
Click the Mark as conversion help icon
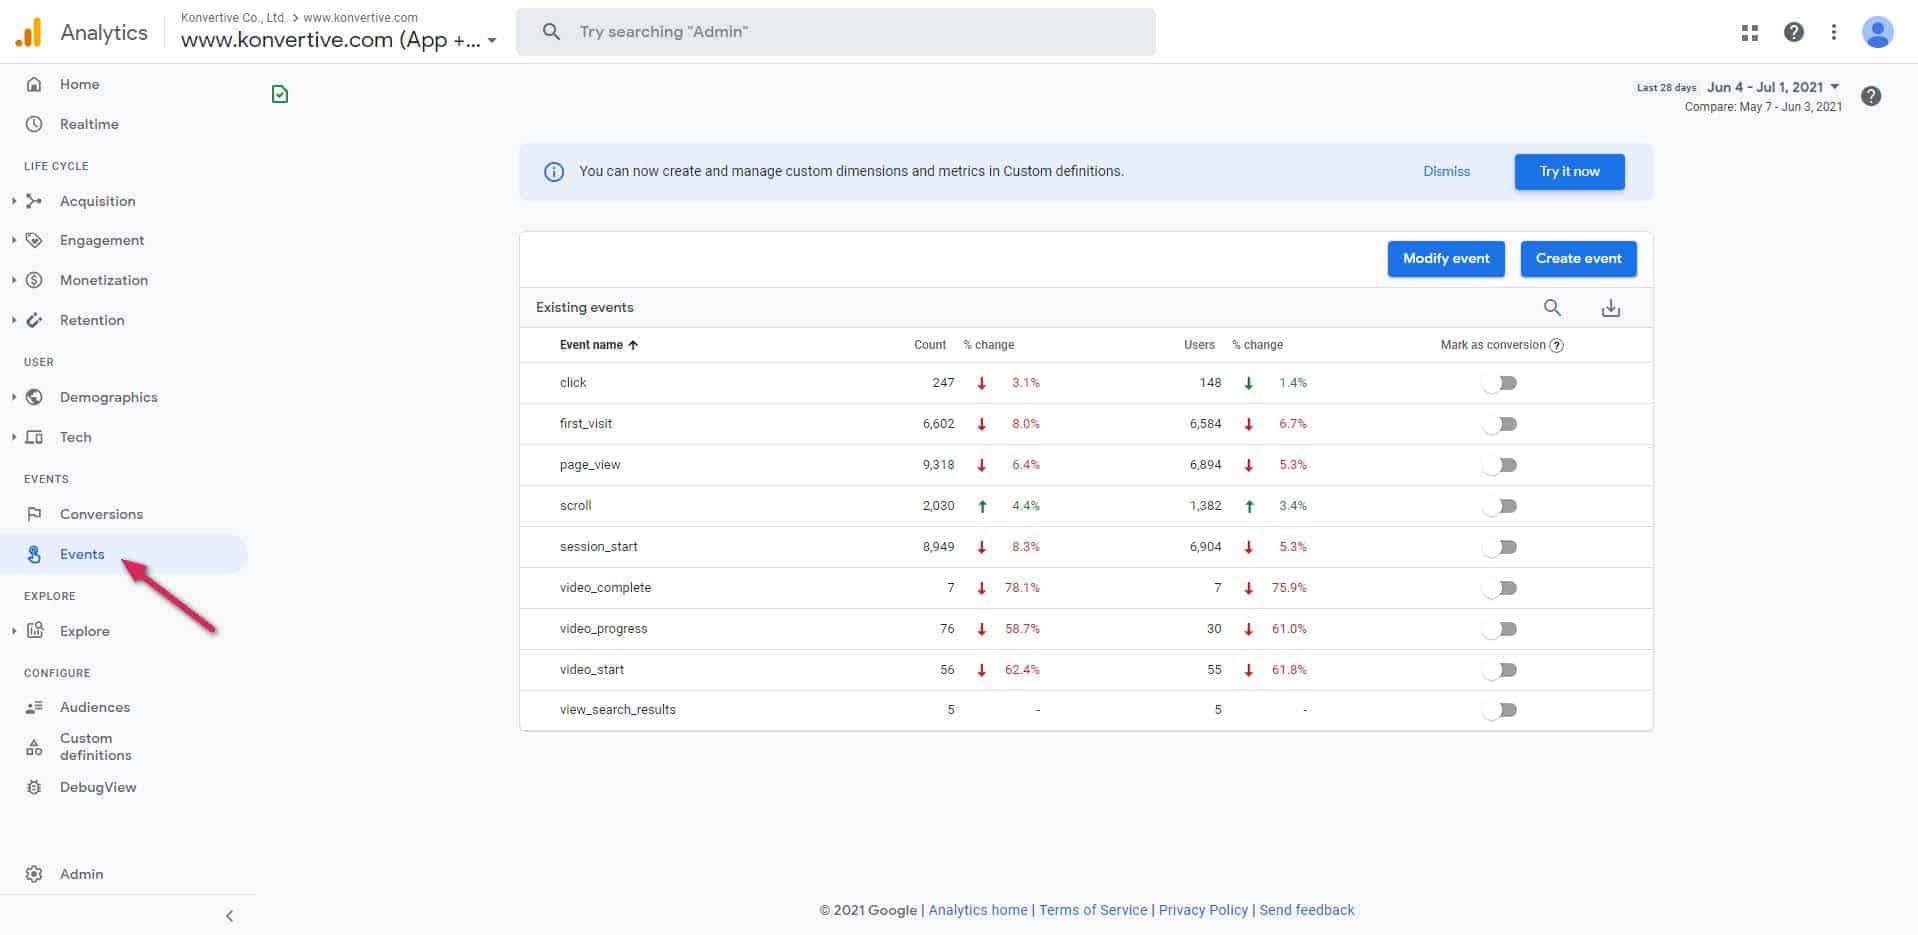(1556, 345)
